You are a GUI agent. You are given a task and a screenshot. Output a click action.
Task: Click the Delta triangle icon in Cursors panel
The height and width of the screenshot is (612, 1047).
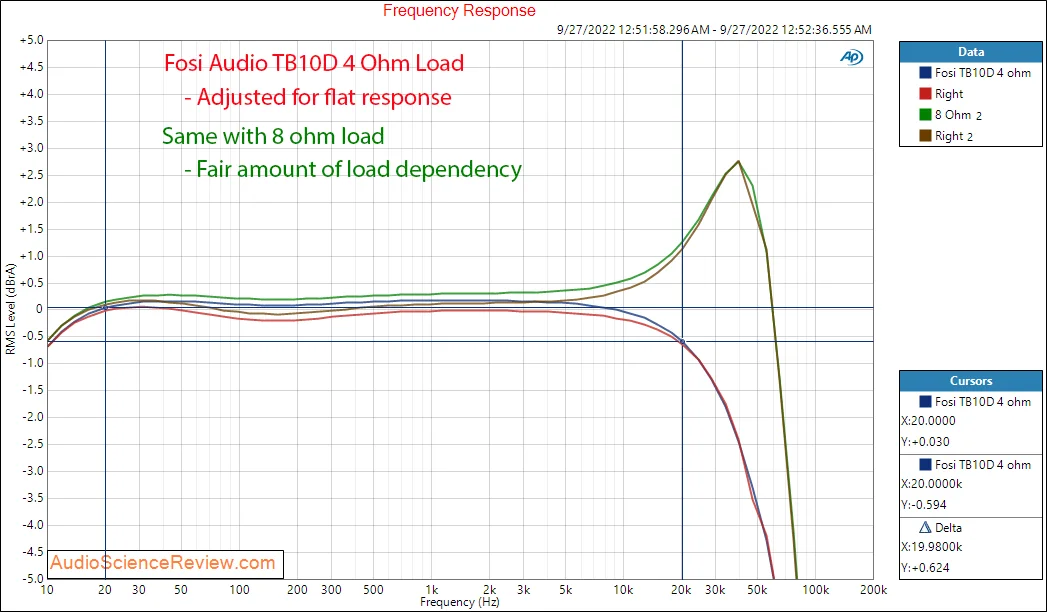(925, 527)
